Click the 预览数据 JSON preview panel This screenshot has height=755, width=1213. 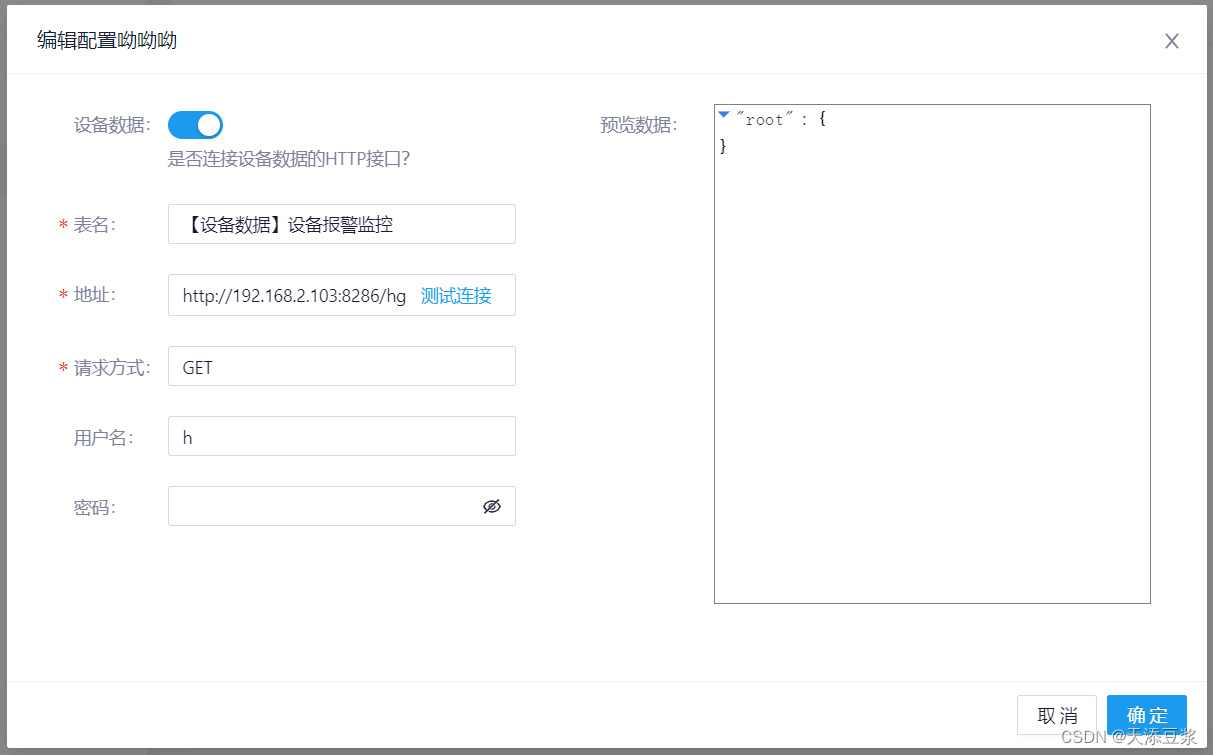point(931,350)
